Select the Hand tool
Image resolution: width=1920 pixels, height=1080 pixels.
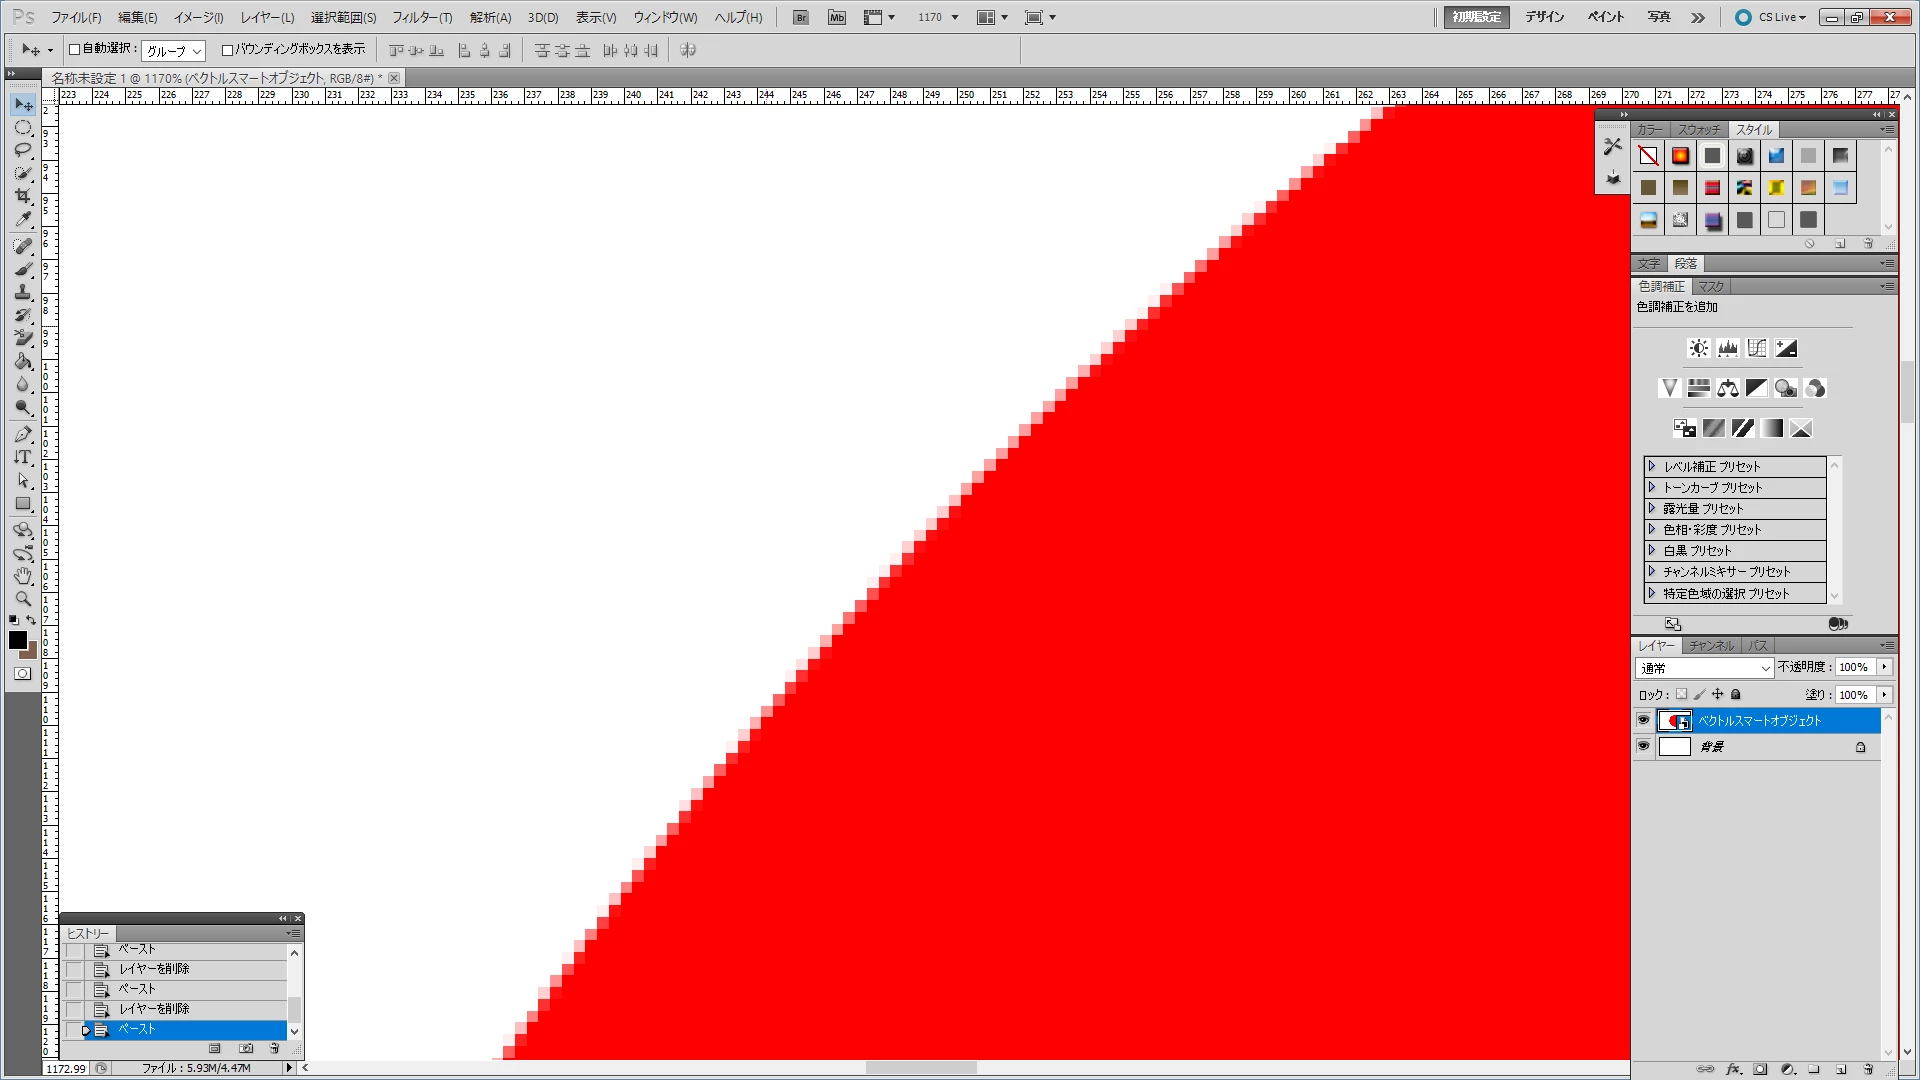[x=23, y=576]
